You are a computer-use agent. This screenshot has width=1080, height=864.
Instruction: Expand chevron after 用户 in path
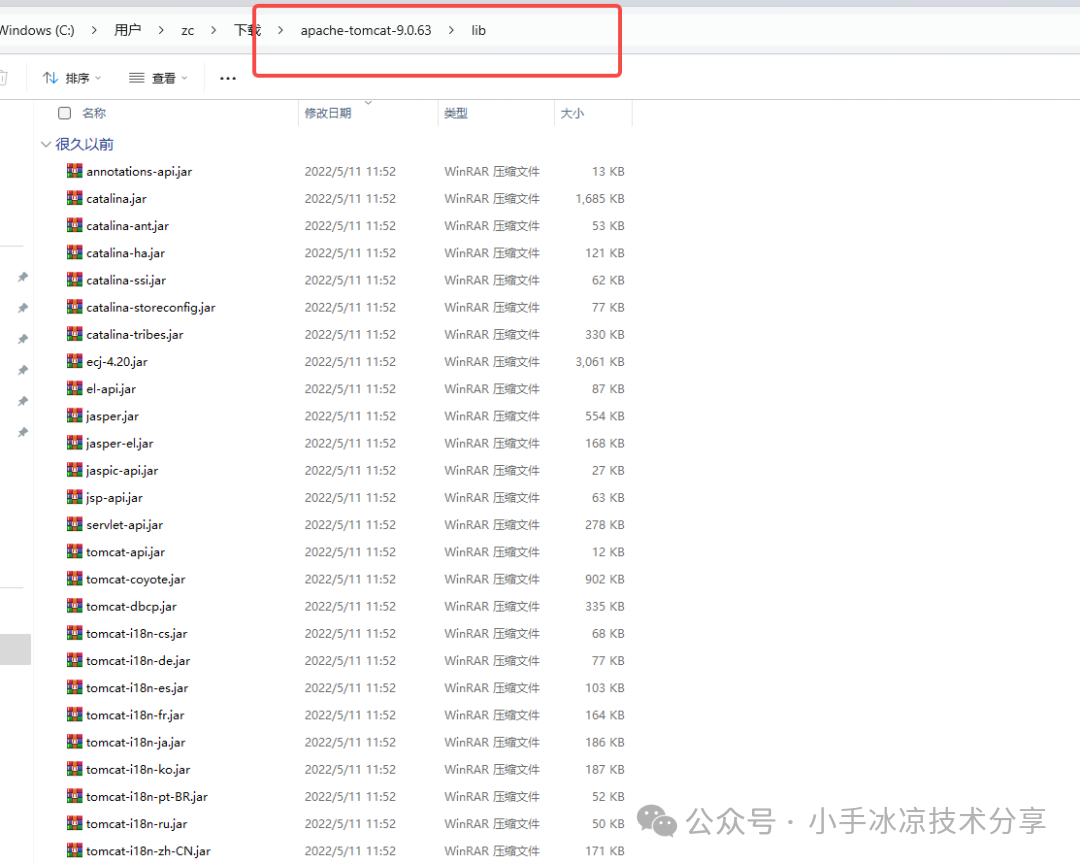click(160, 30)
